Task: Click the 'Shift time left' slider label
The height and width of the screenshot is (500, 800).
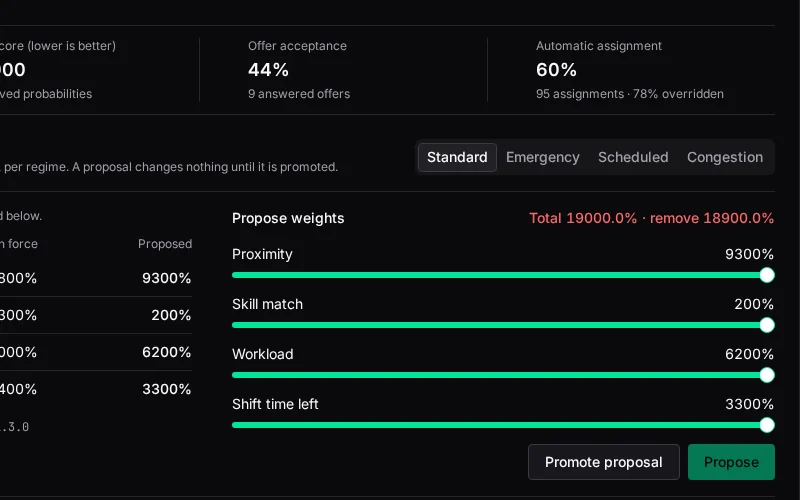Action: click(x=275, y=404)
